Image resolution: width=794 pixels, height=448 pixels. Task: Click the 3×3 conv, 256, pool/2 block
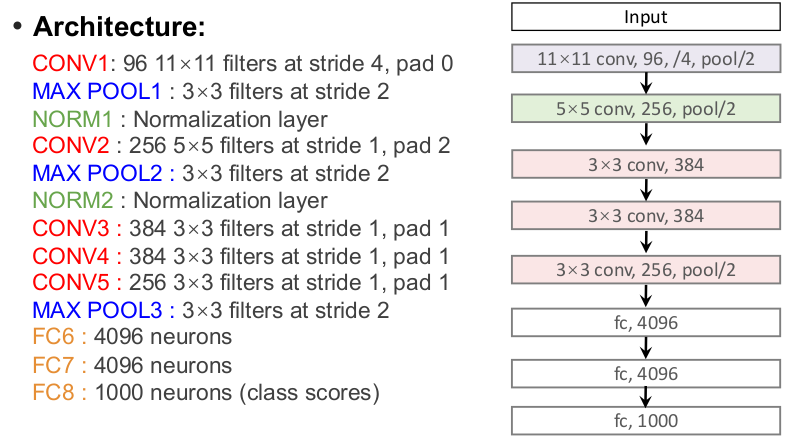(x=645, y=269)
